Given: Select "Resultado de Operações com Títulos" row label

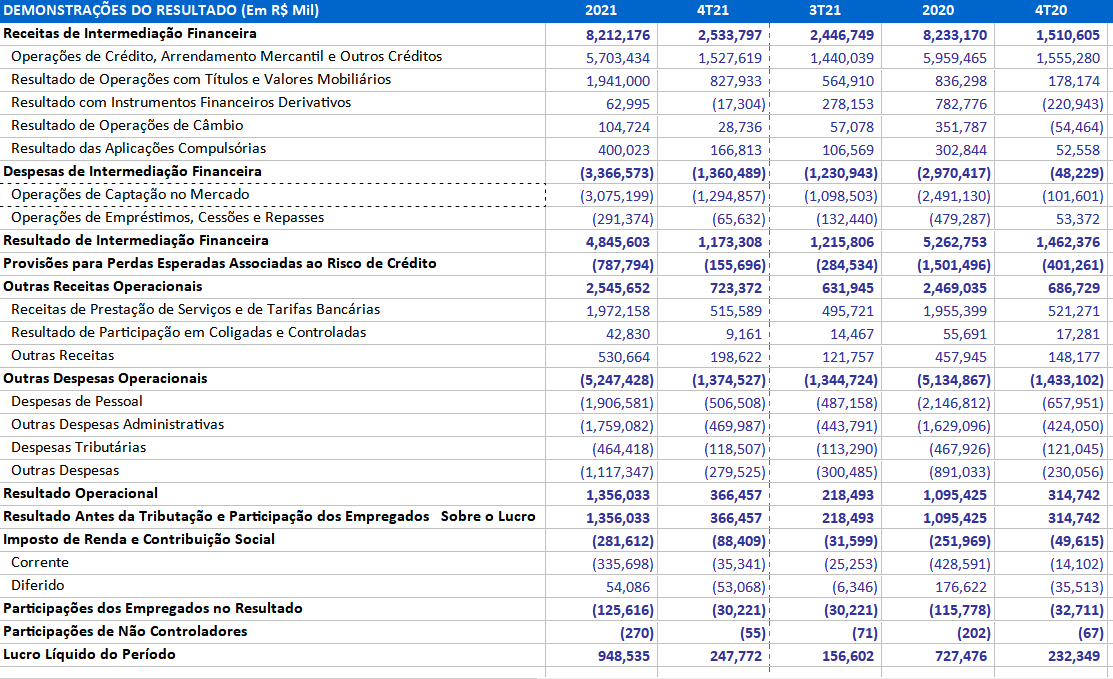Looking at the screenshot, I should [x=201, y=79].
